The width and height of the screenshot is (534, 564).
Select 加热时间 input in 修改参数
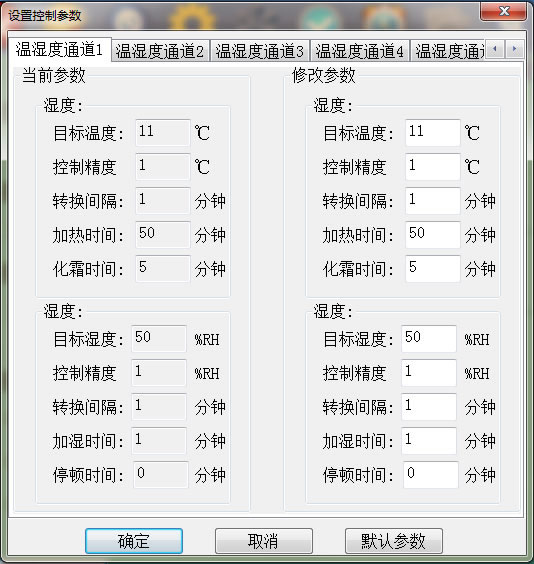coord(433,235)
